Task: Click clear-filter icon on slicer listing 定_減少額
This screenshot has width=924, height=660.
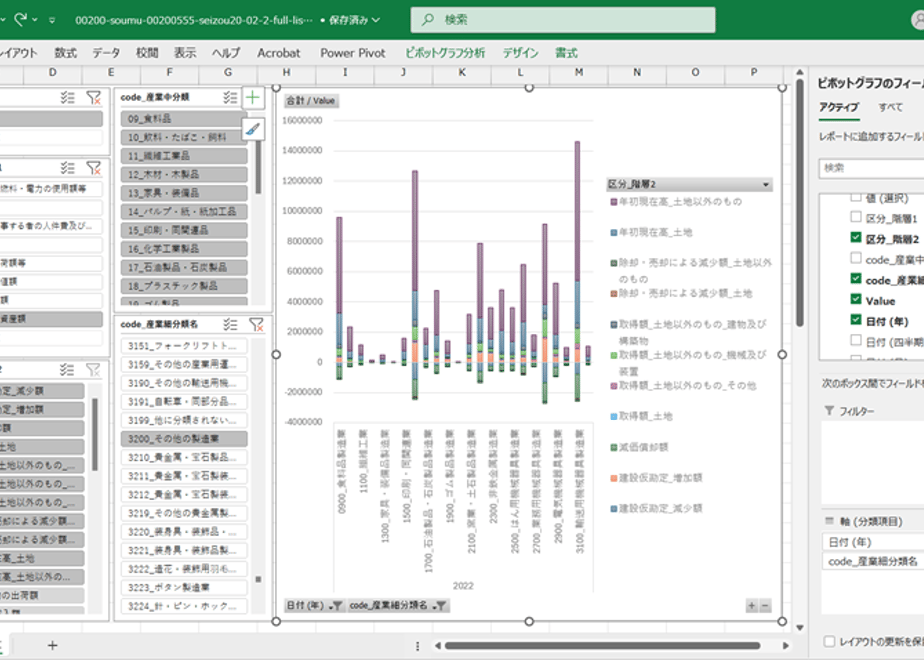Action: 93,370
